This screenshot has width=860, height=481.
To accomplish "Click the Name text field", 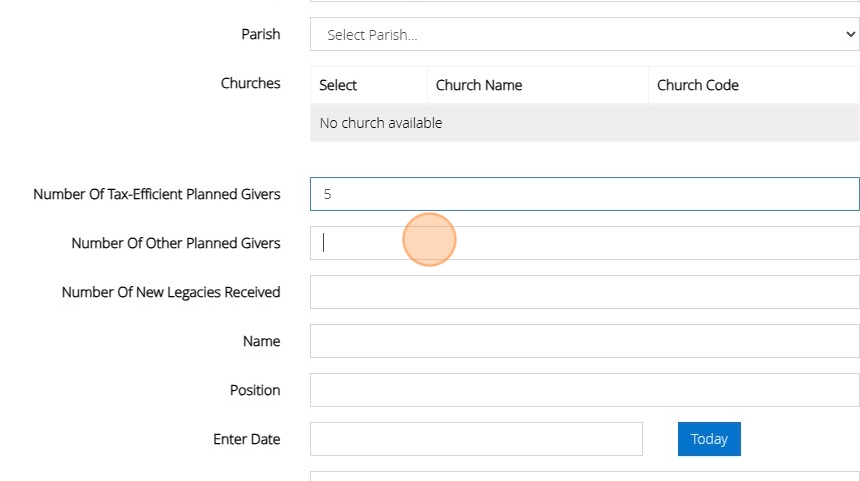I will click(x=584, y=341).
